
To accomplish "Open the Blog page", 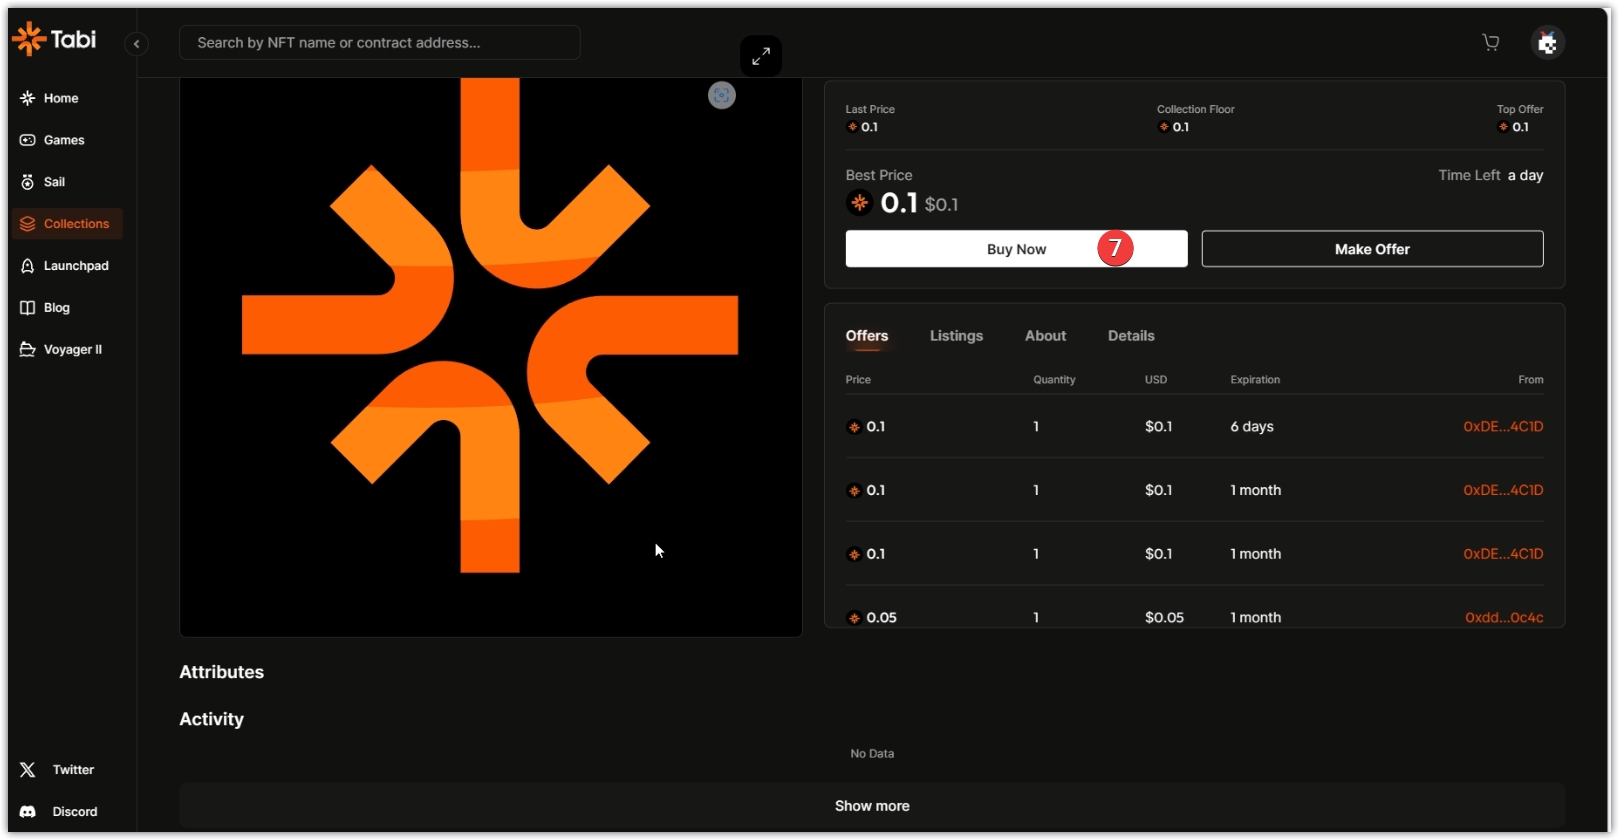I will click(56, 308).
